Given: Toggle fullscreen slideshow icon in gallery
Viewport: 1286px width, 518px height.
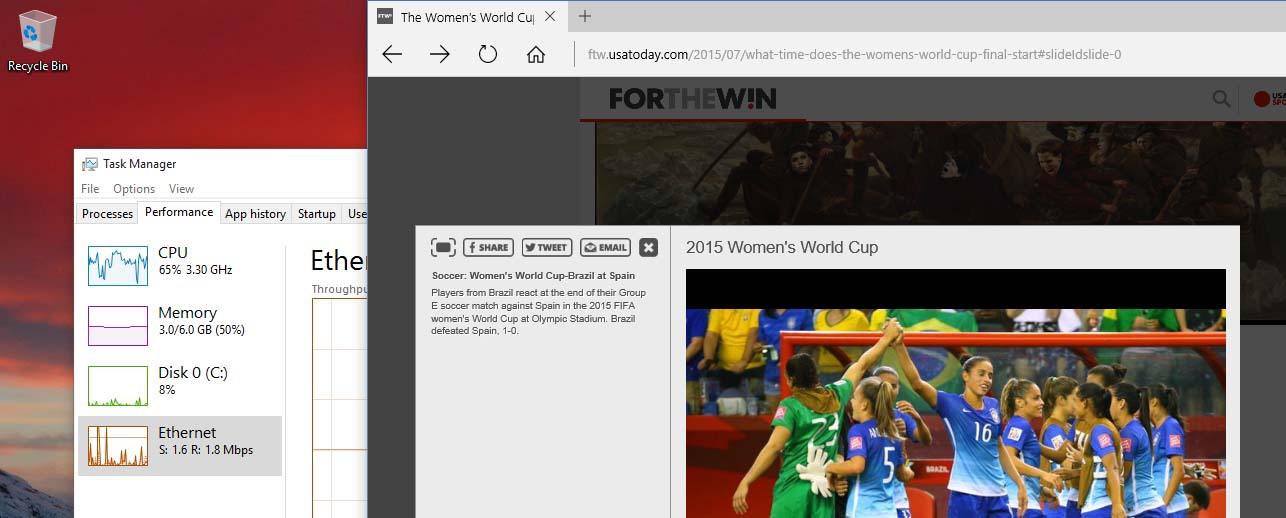Looking at the screenshot, I should pos(444,247).
